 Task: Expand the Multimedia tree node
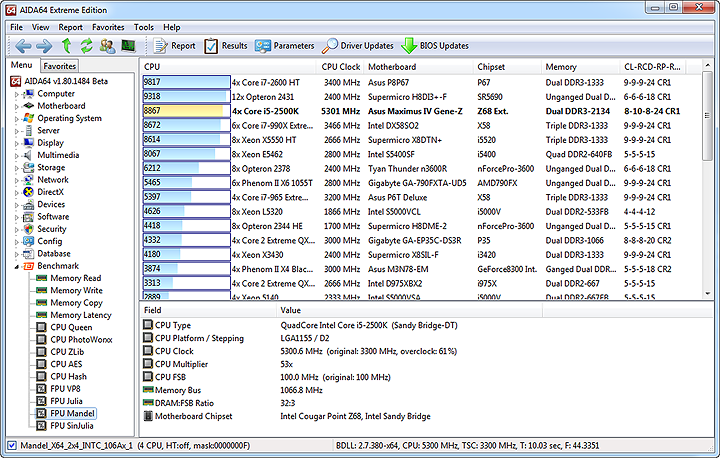pos(17,156)
